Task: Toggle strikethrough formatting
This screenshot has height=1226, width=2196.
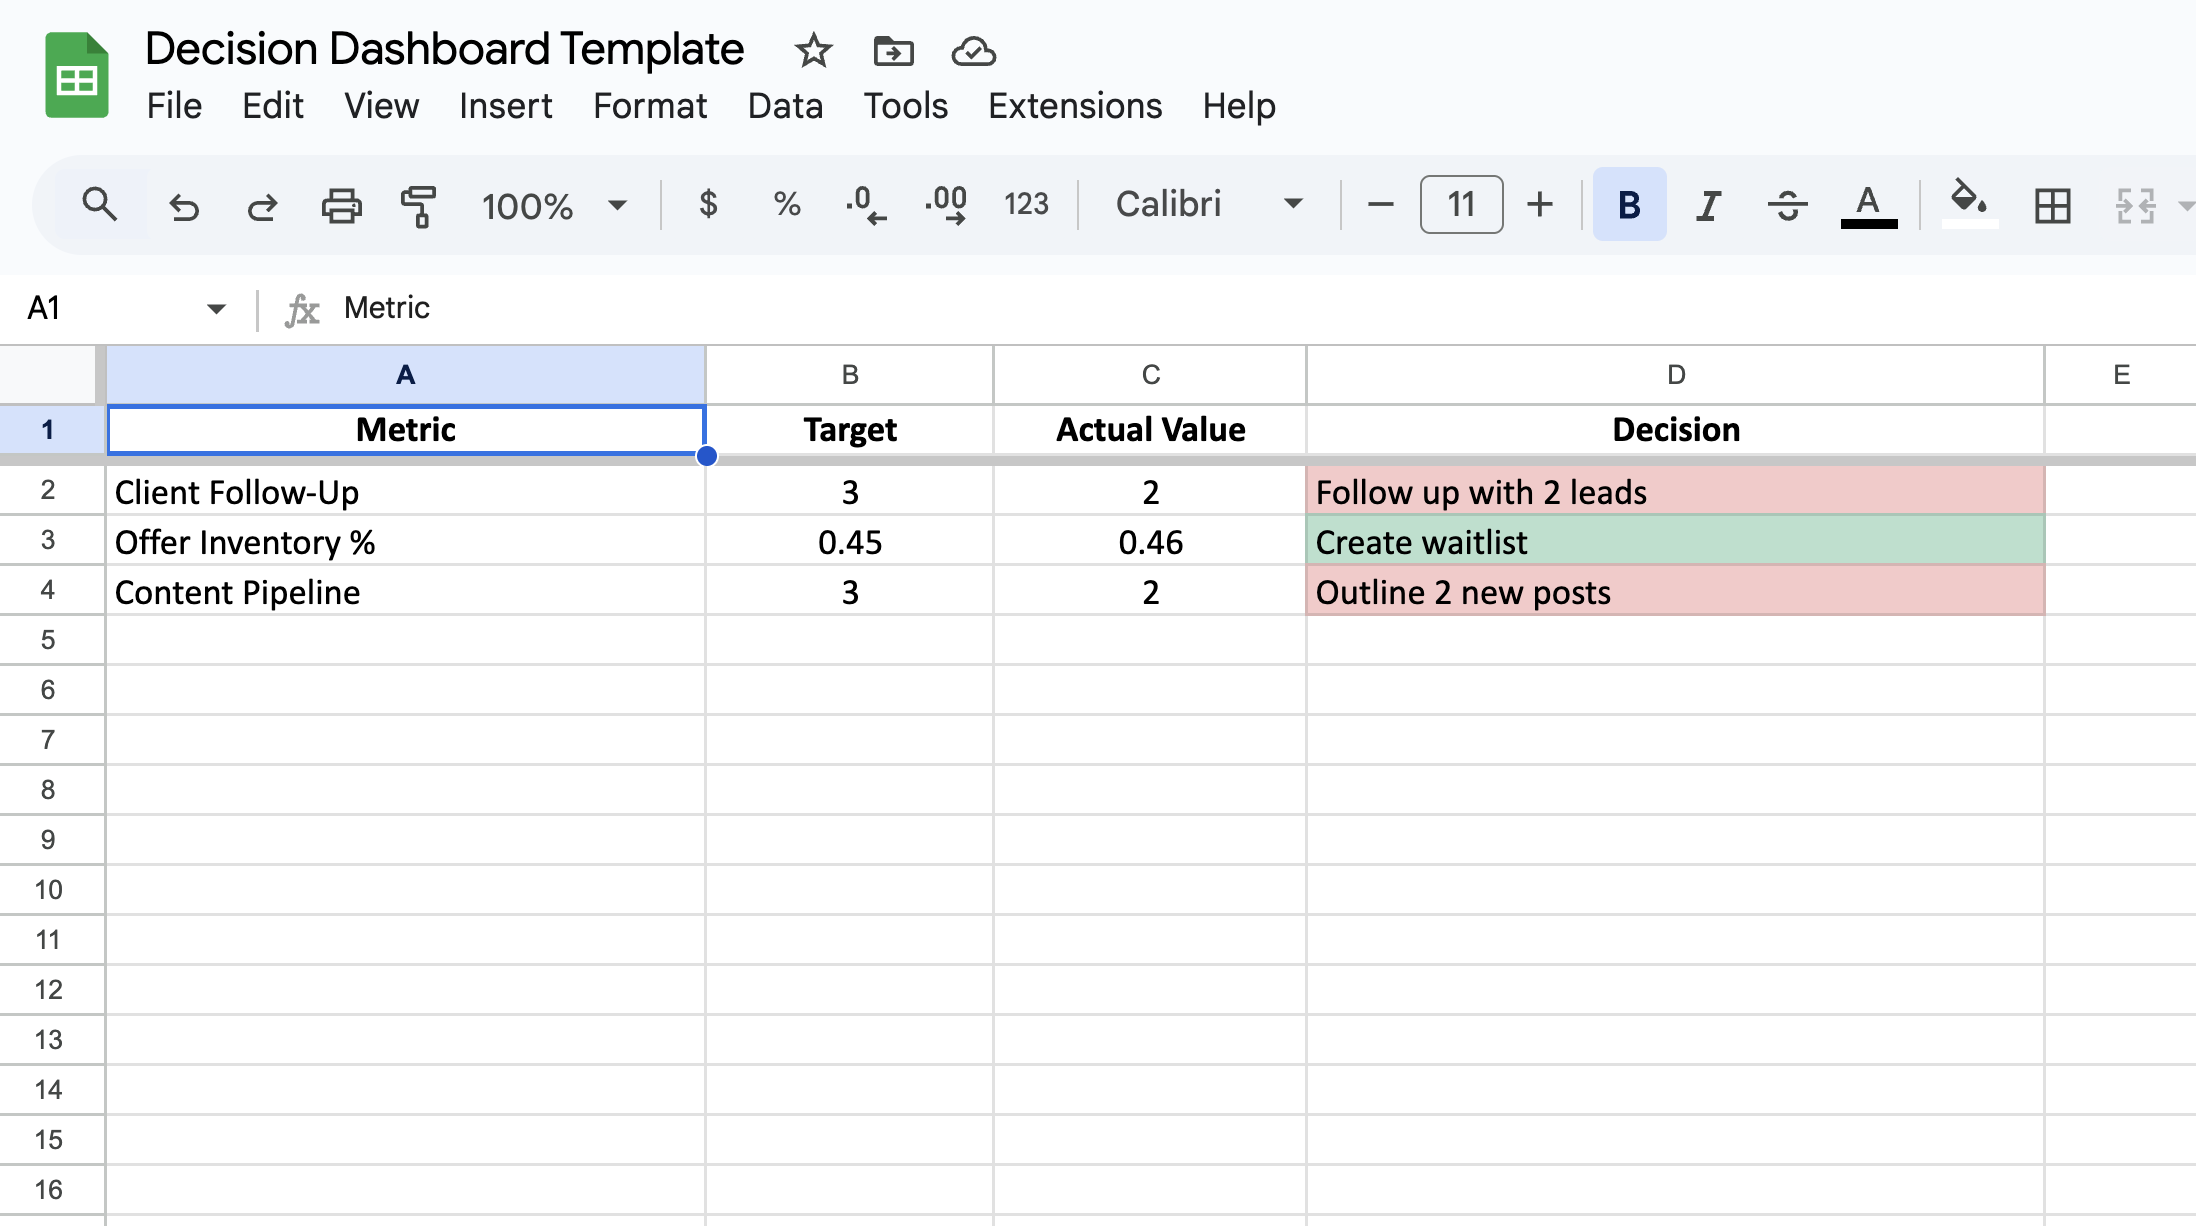Action: (x=1787, y=205)
